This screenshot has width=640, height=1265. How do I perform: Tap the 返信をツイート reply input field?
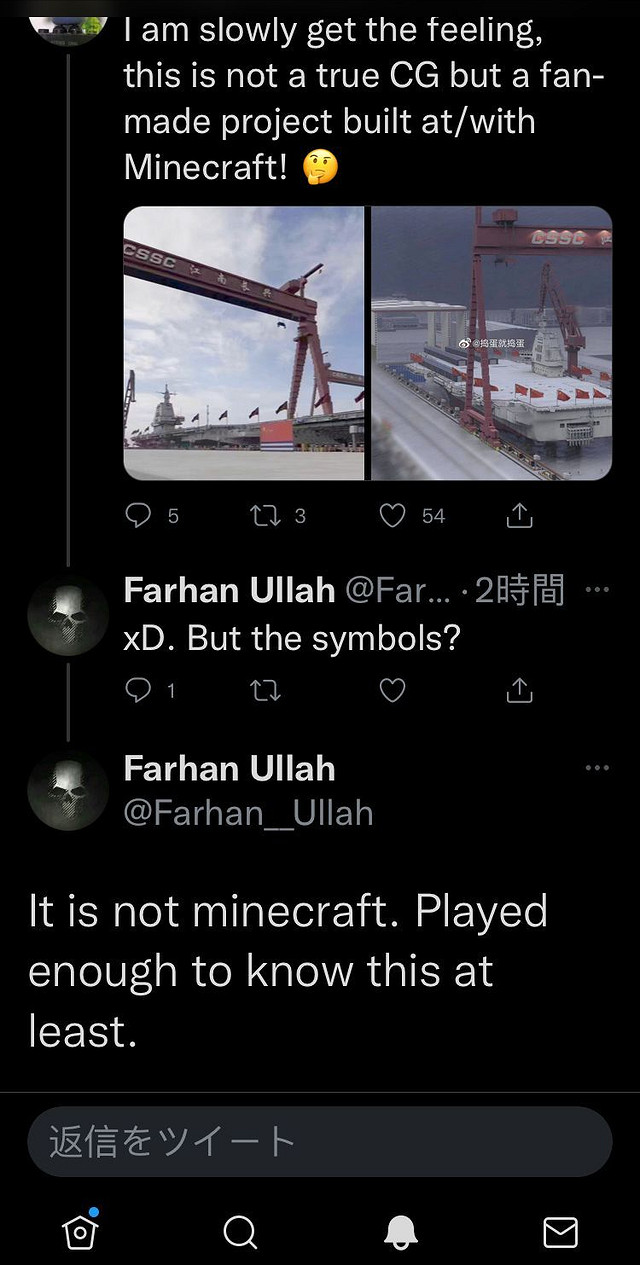pos(320,1139)
